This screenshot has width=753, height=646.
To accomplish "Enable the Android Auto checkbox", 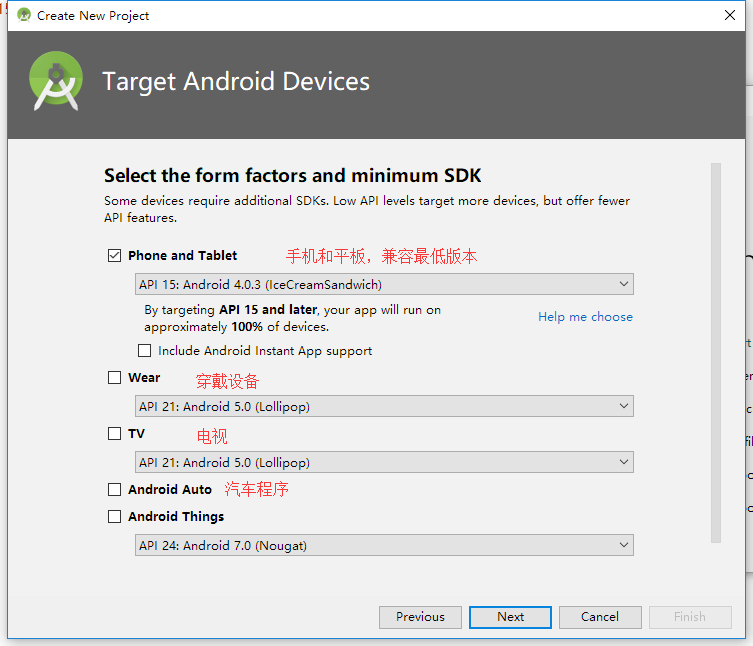I will (x=114, y=489).
